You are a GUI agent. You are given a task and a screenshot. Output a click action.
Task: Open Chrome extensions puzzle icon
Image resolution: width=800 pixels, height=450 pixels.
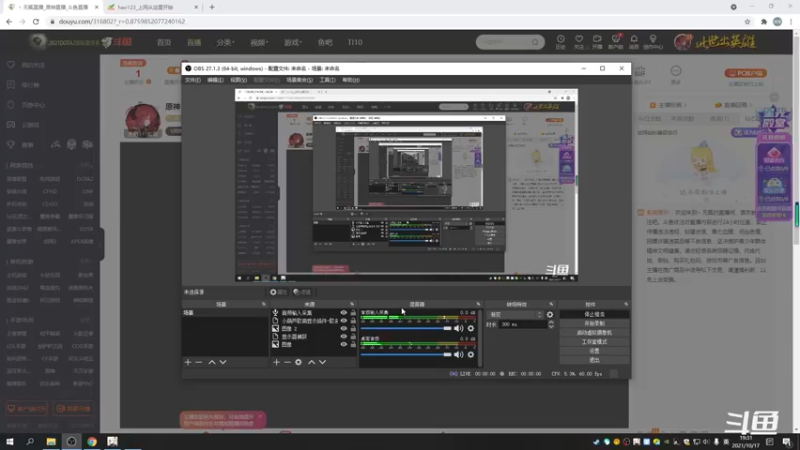point(764,21)
